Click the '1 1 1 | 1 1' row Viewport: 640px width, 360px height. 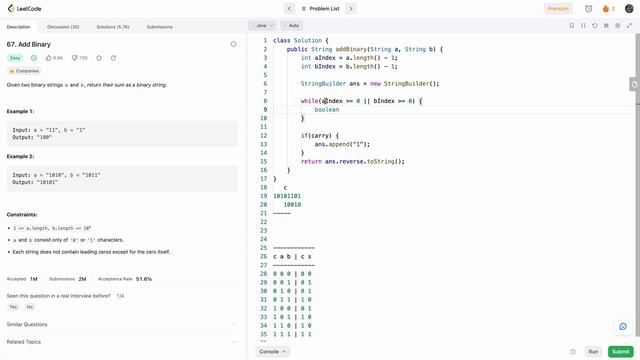pos(292,334)
